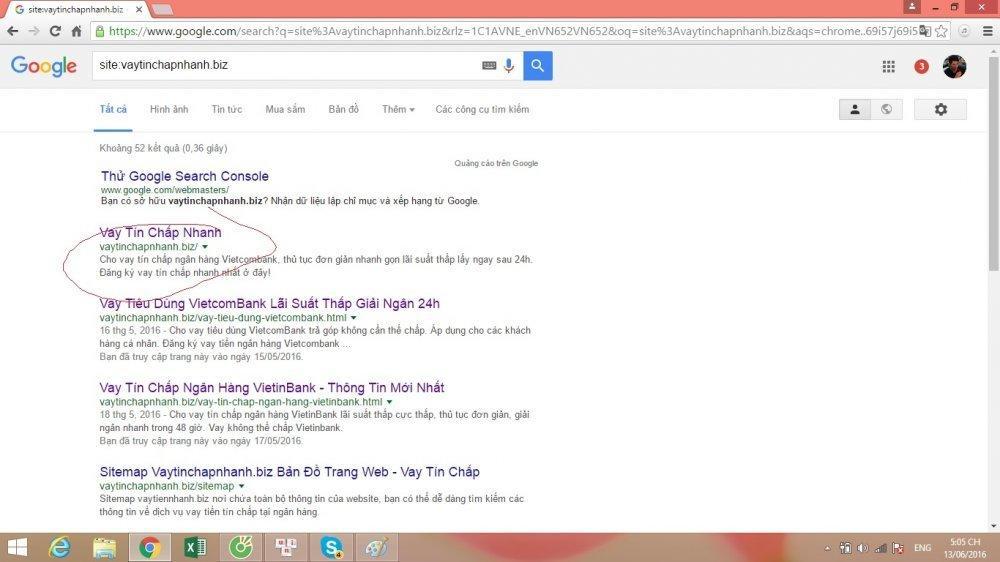Close the site:vaytinchapnhanh.biz browser tab

pyautogui.click(x=139, y=10)
